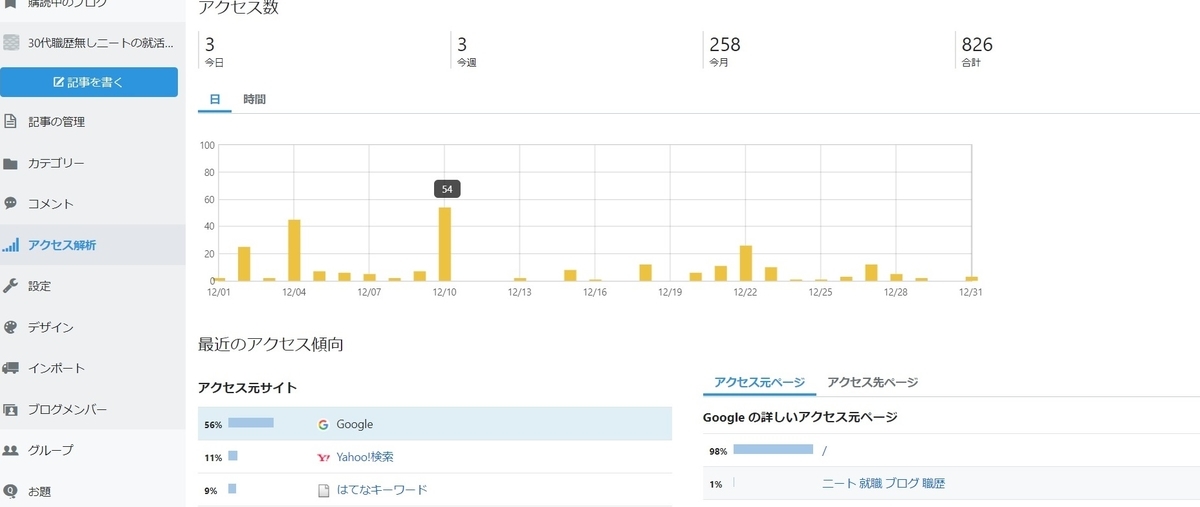Click the wrench icon beside 設定
Viewport: 1200px width, 507px height.
[x=11, y=285]
